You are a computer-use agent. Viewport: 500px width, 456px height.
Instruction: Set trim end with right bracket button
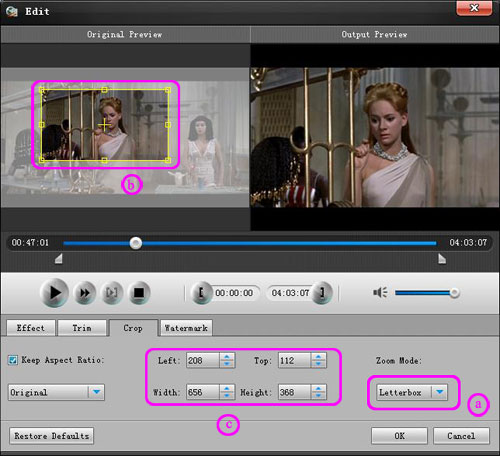click(x=322, y=293)
